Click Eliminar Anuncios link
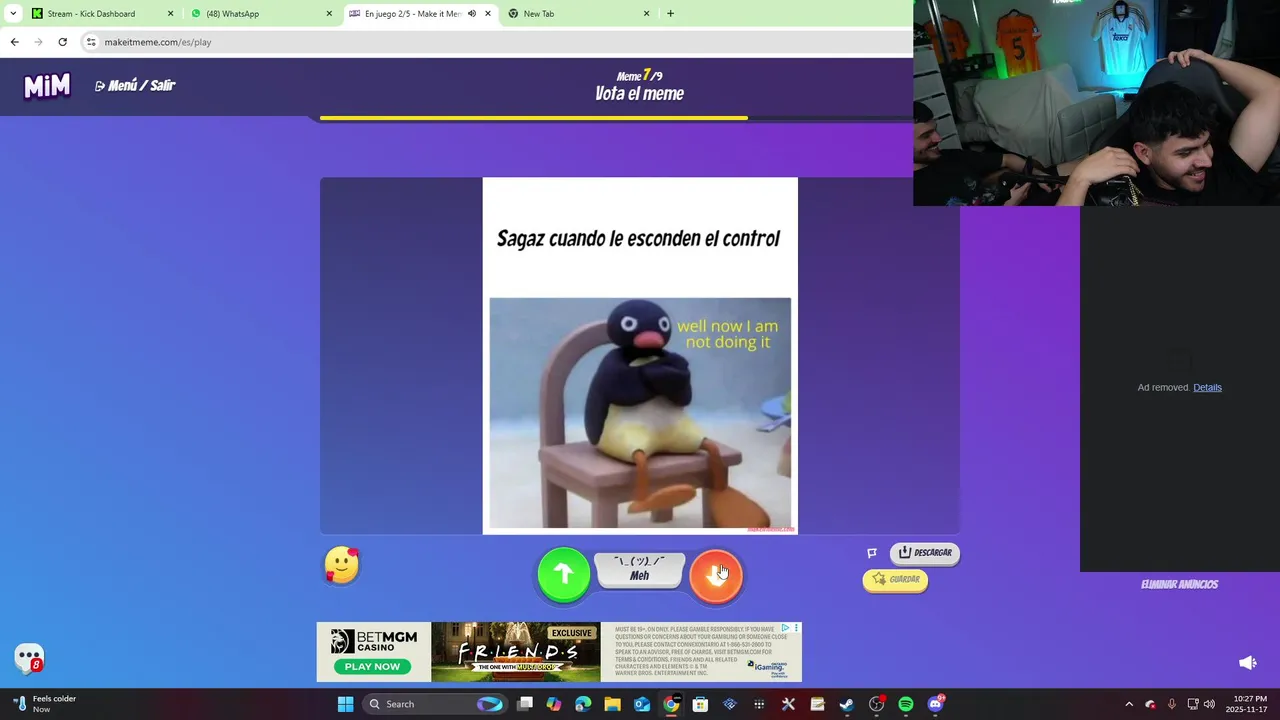 1179,584
